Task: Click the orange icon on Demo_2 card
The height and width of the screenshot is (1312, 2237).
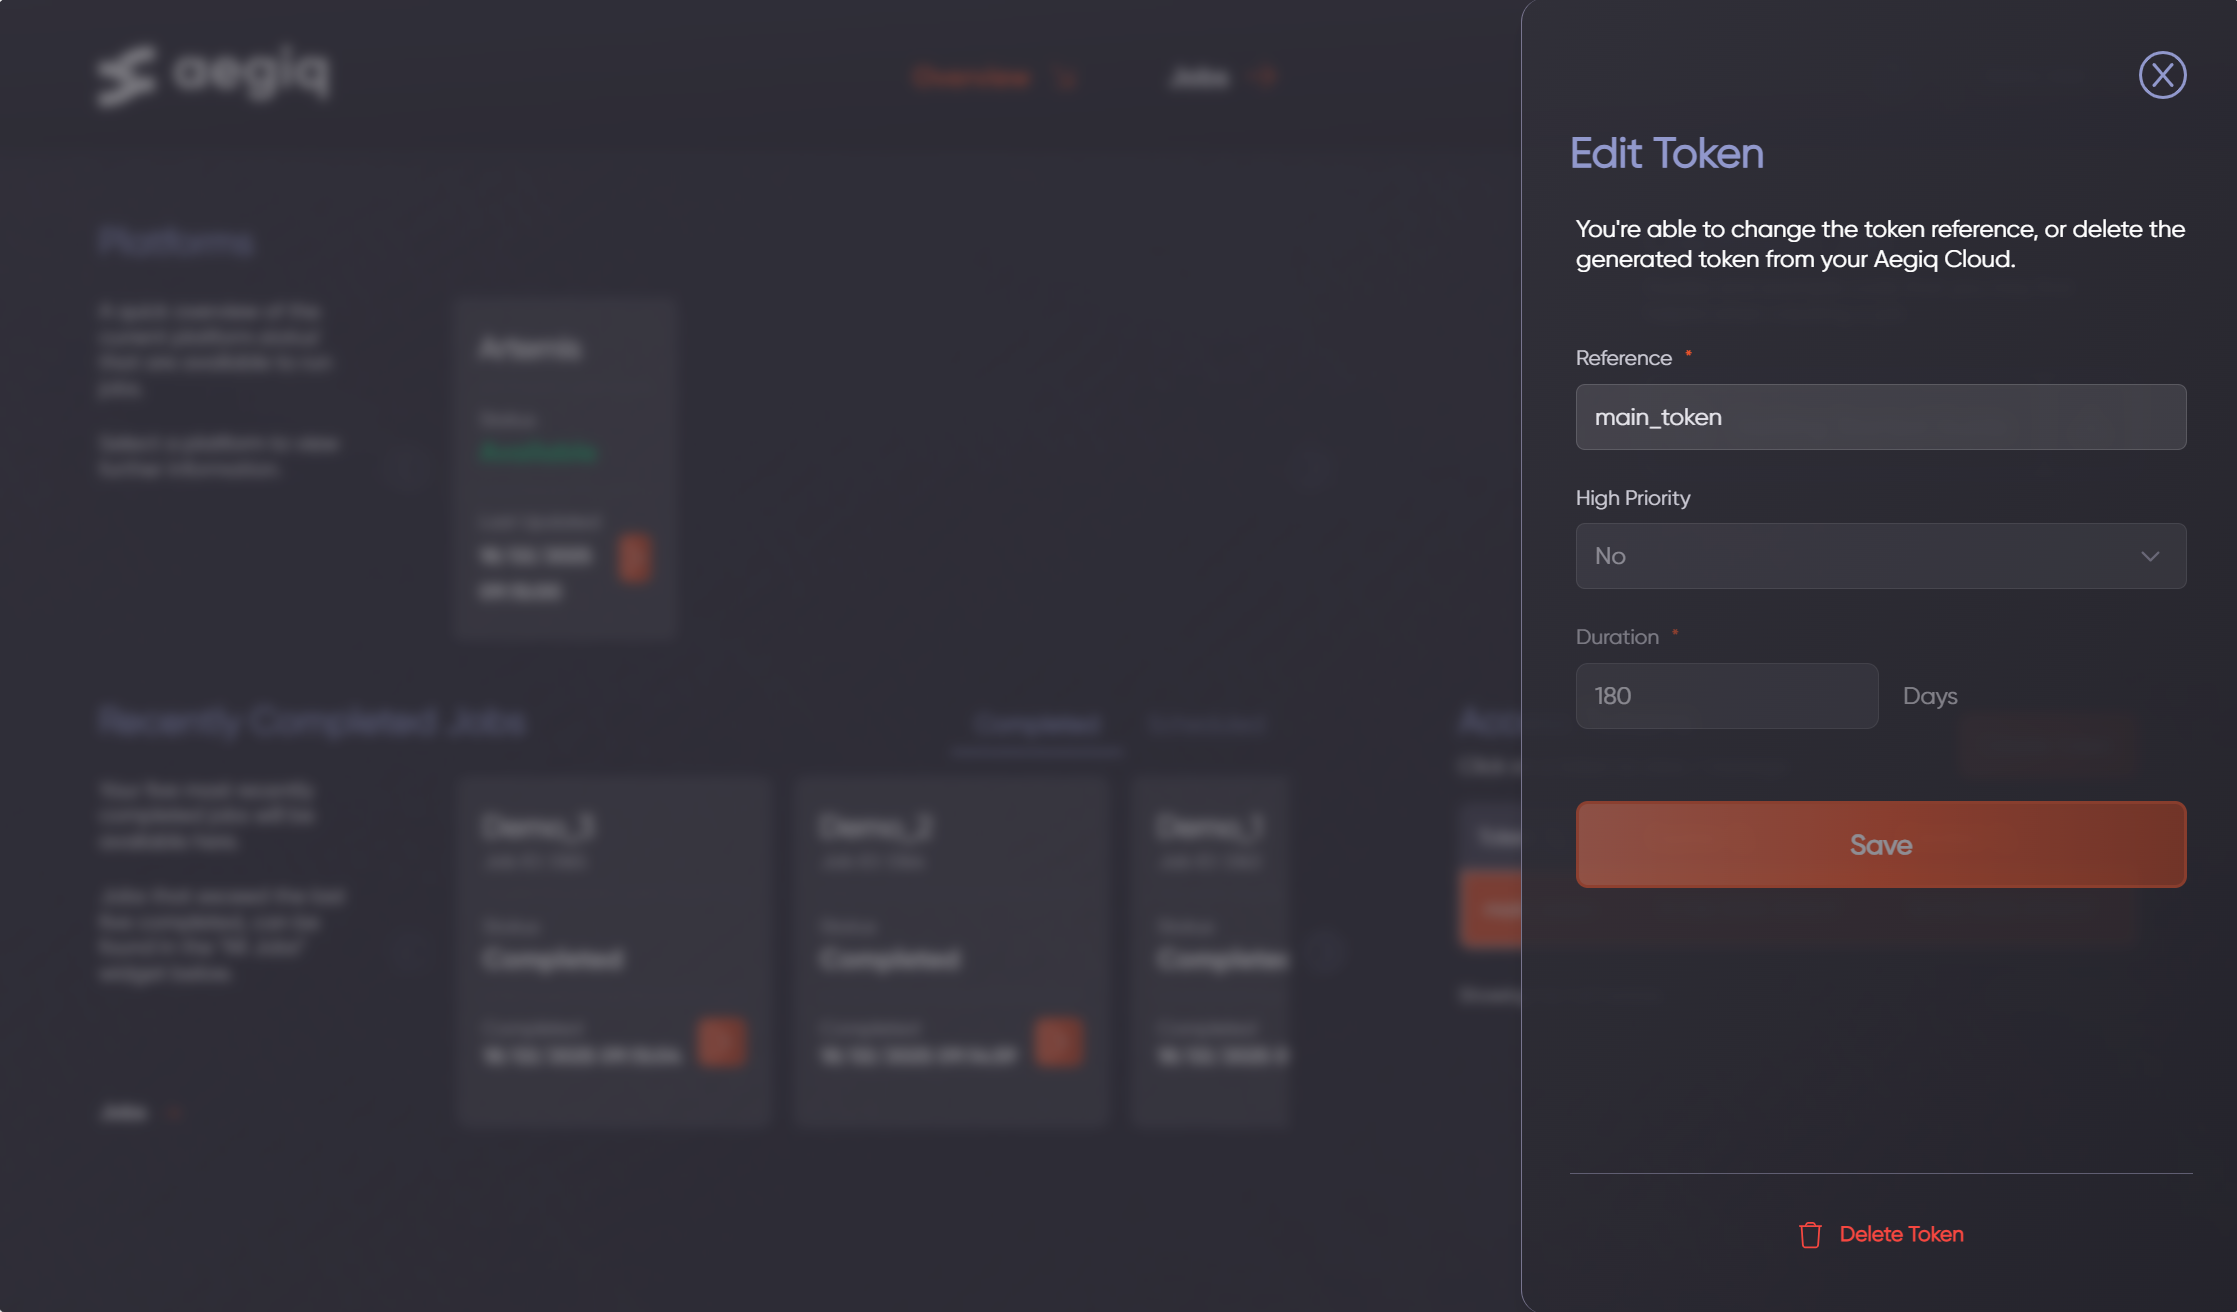Action: coord(1058,1043)
